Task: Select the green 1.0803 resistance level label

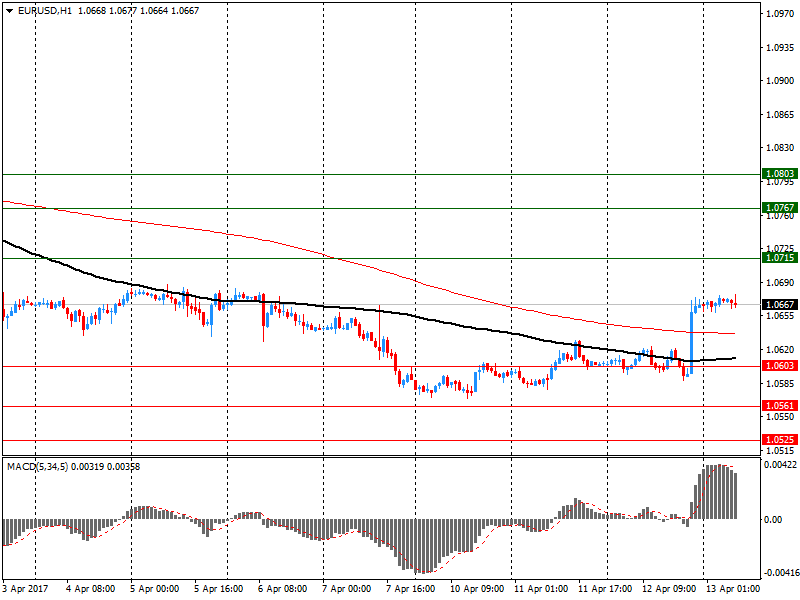Action: pyautogui.click(x=780, y=173)
